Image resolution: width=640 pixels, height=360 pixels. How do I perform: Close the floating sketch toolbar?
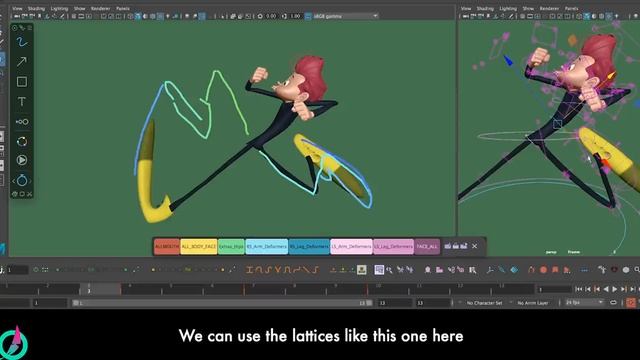click(x=29, y=194)
